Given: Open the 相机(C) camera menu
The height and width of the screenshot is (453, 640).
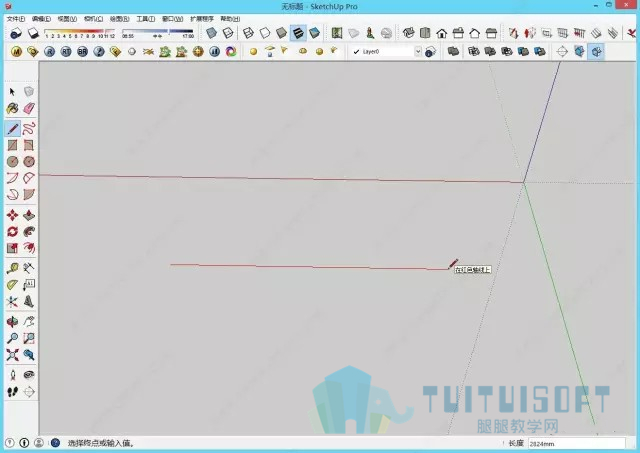Looking at the screenshot, I should 93,19.
